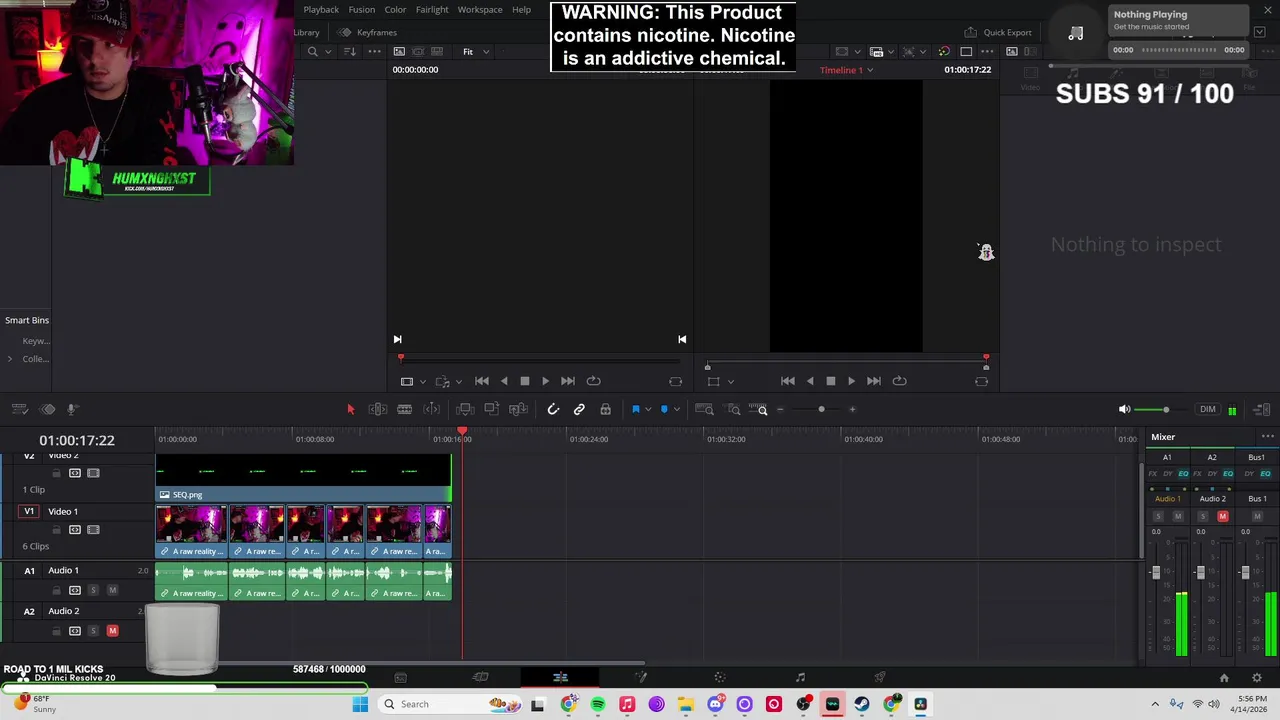Stop playback in the source viewer
Image resolution: width=1280 pixels, height=720 pixels.
[524, 381]
